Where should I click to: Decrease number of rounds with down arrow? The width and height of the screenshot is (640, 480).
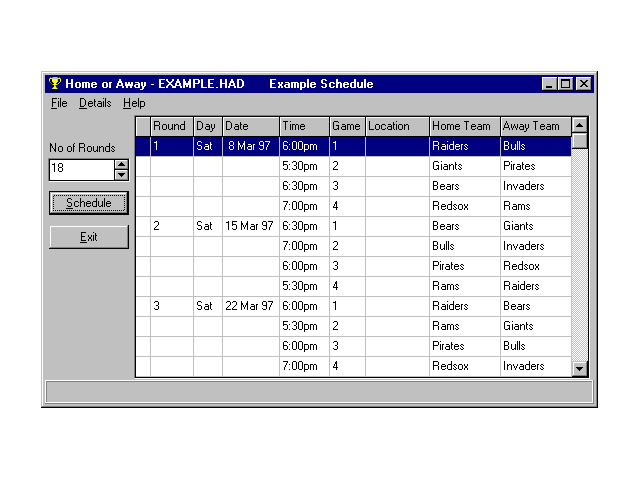tap(122, 175)
